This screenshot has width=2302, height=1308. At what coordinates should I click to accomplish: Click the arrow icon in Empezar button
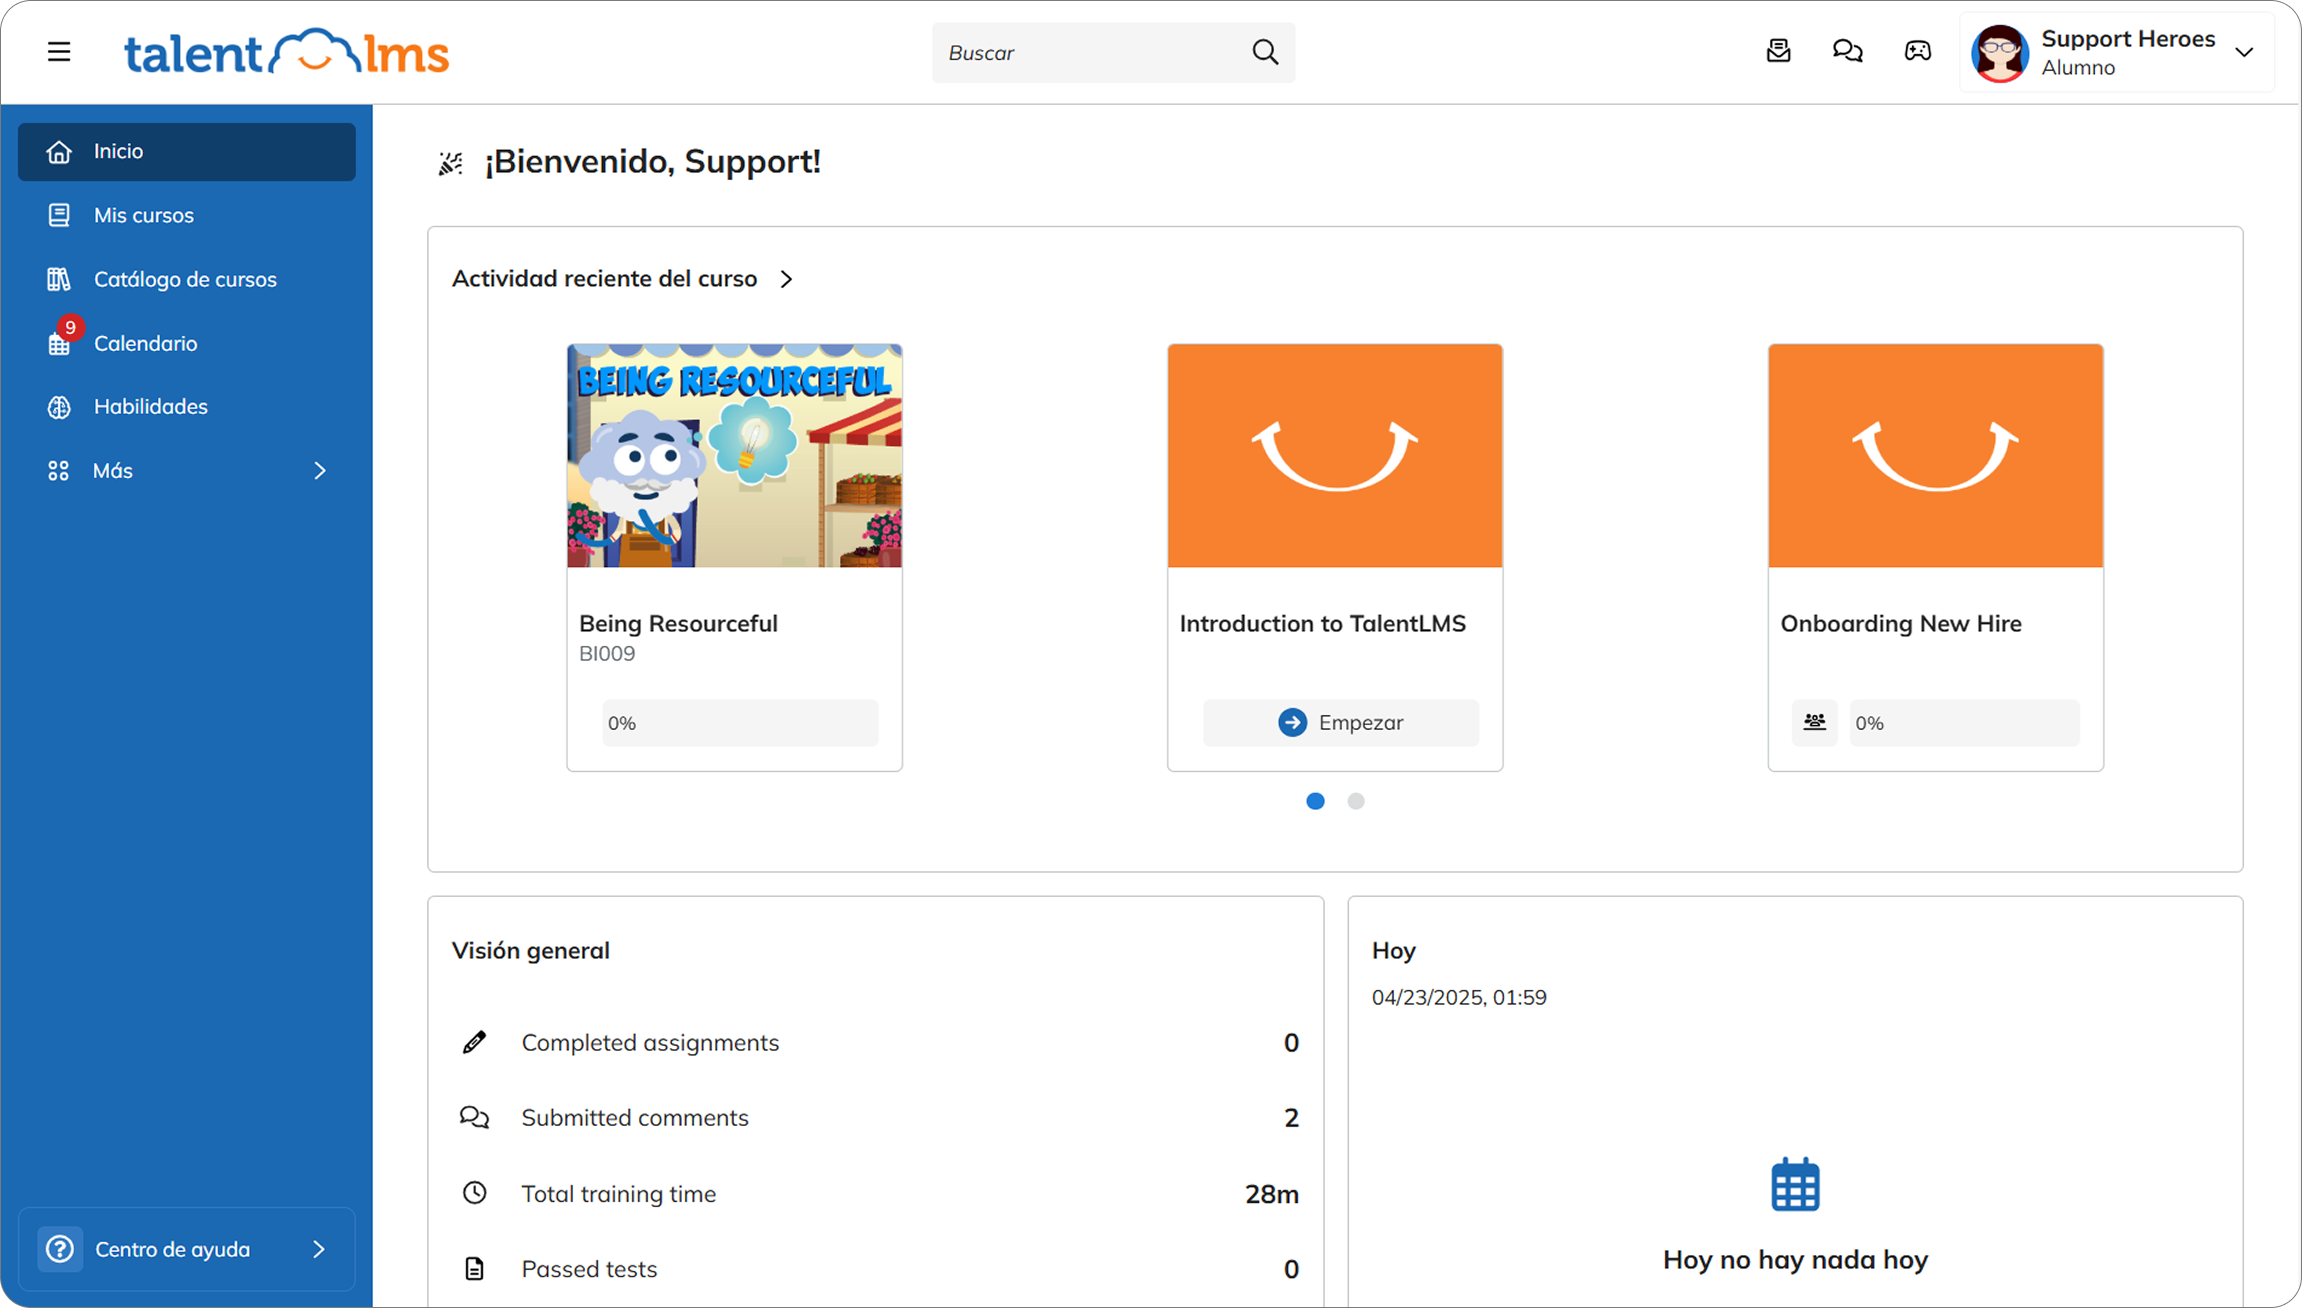1292,722
